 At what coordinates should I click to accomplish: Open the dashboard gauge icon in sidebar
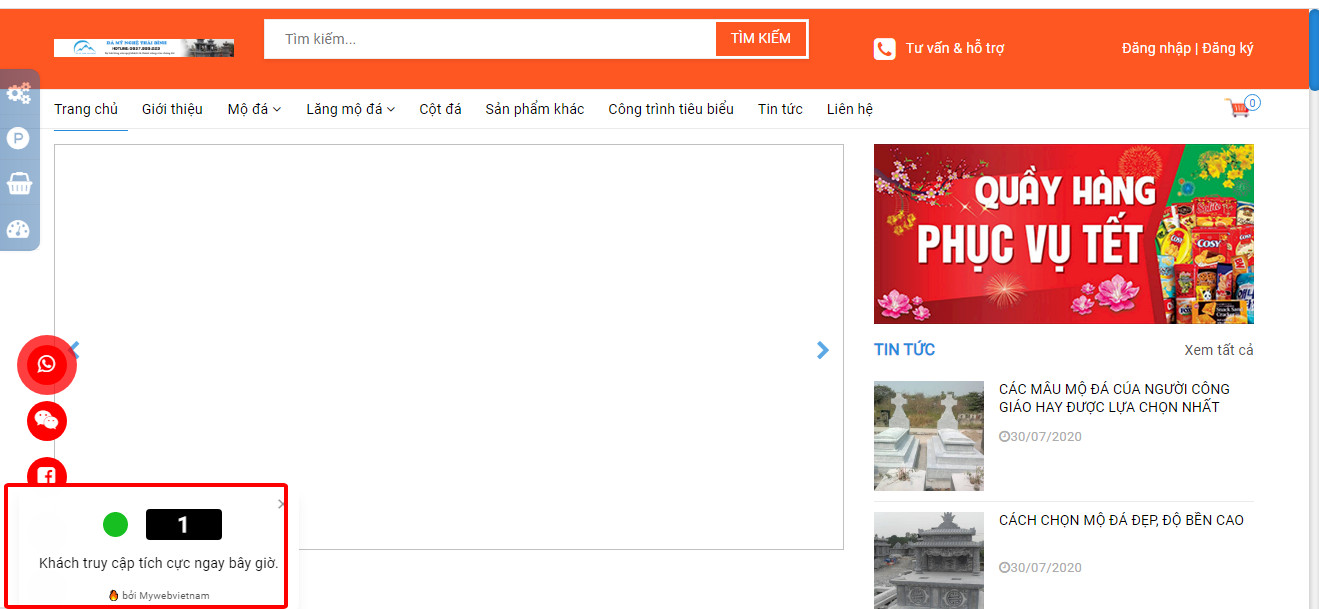[x=18, y=229]
